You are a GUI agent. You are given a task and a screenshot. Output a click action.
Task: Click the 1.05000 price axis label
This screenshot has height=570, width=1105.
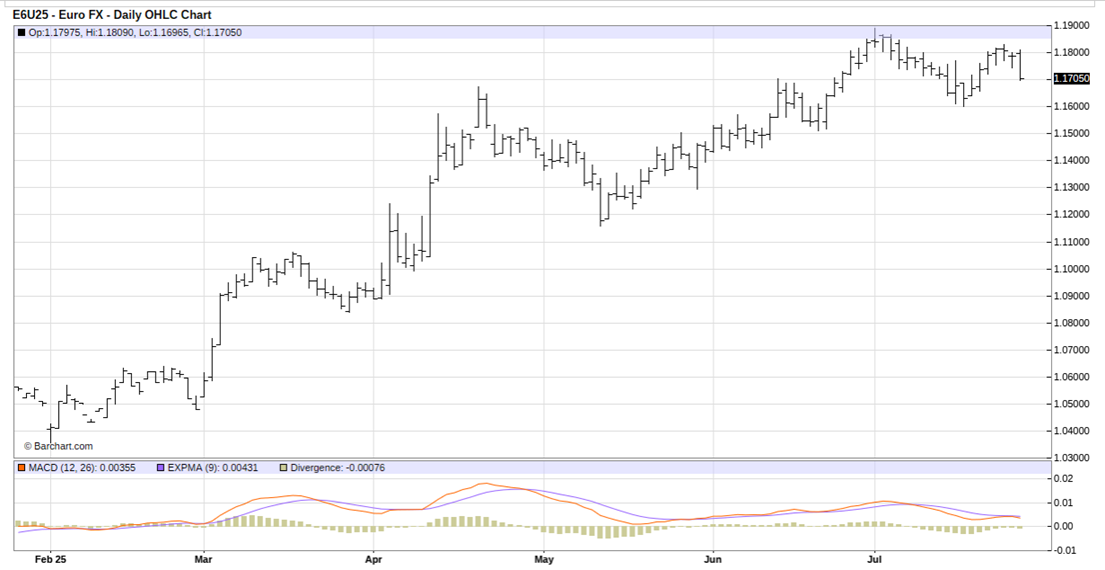(x=1071, y=404)
